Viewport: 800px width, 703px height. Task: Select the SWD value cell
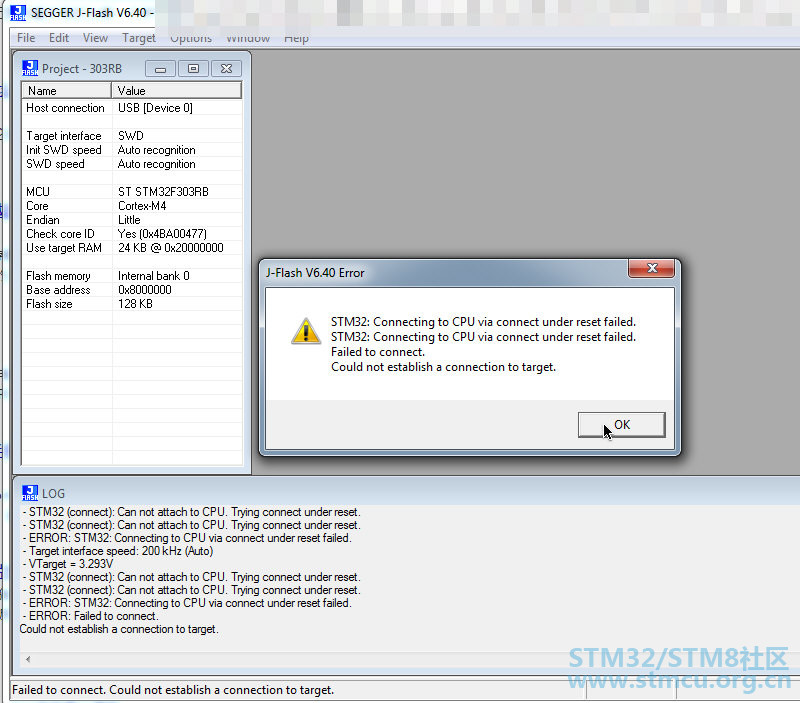click(131, 136)
